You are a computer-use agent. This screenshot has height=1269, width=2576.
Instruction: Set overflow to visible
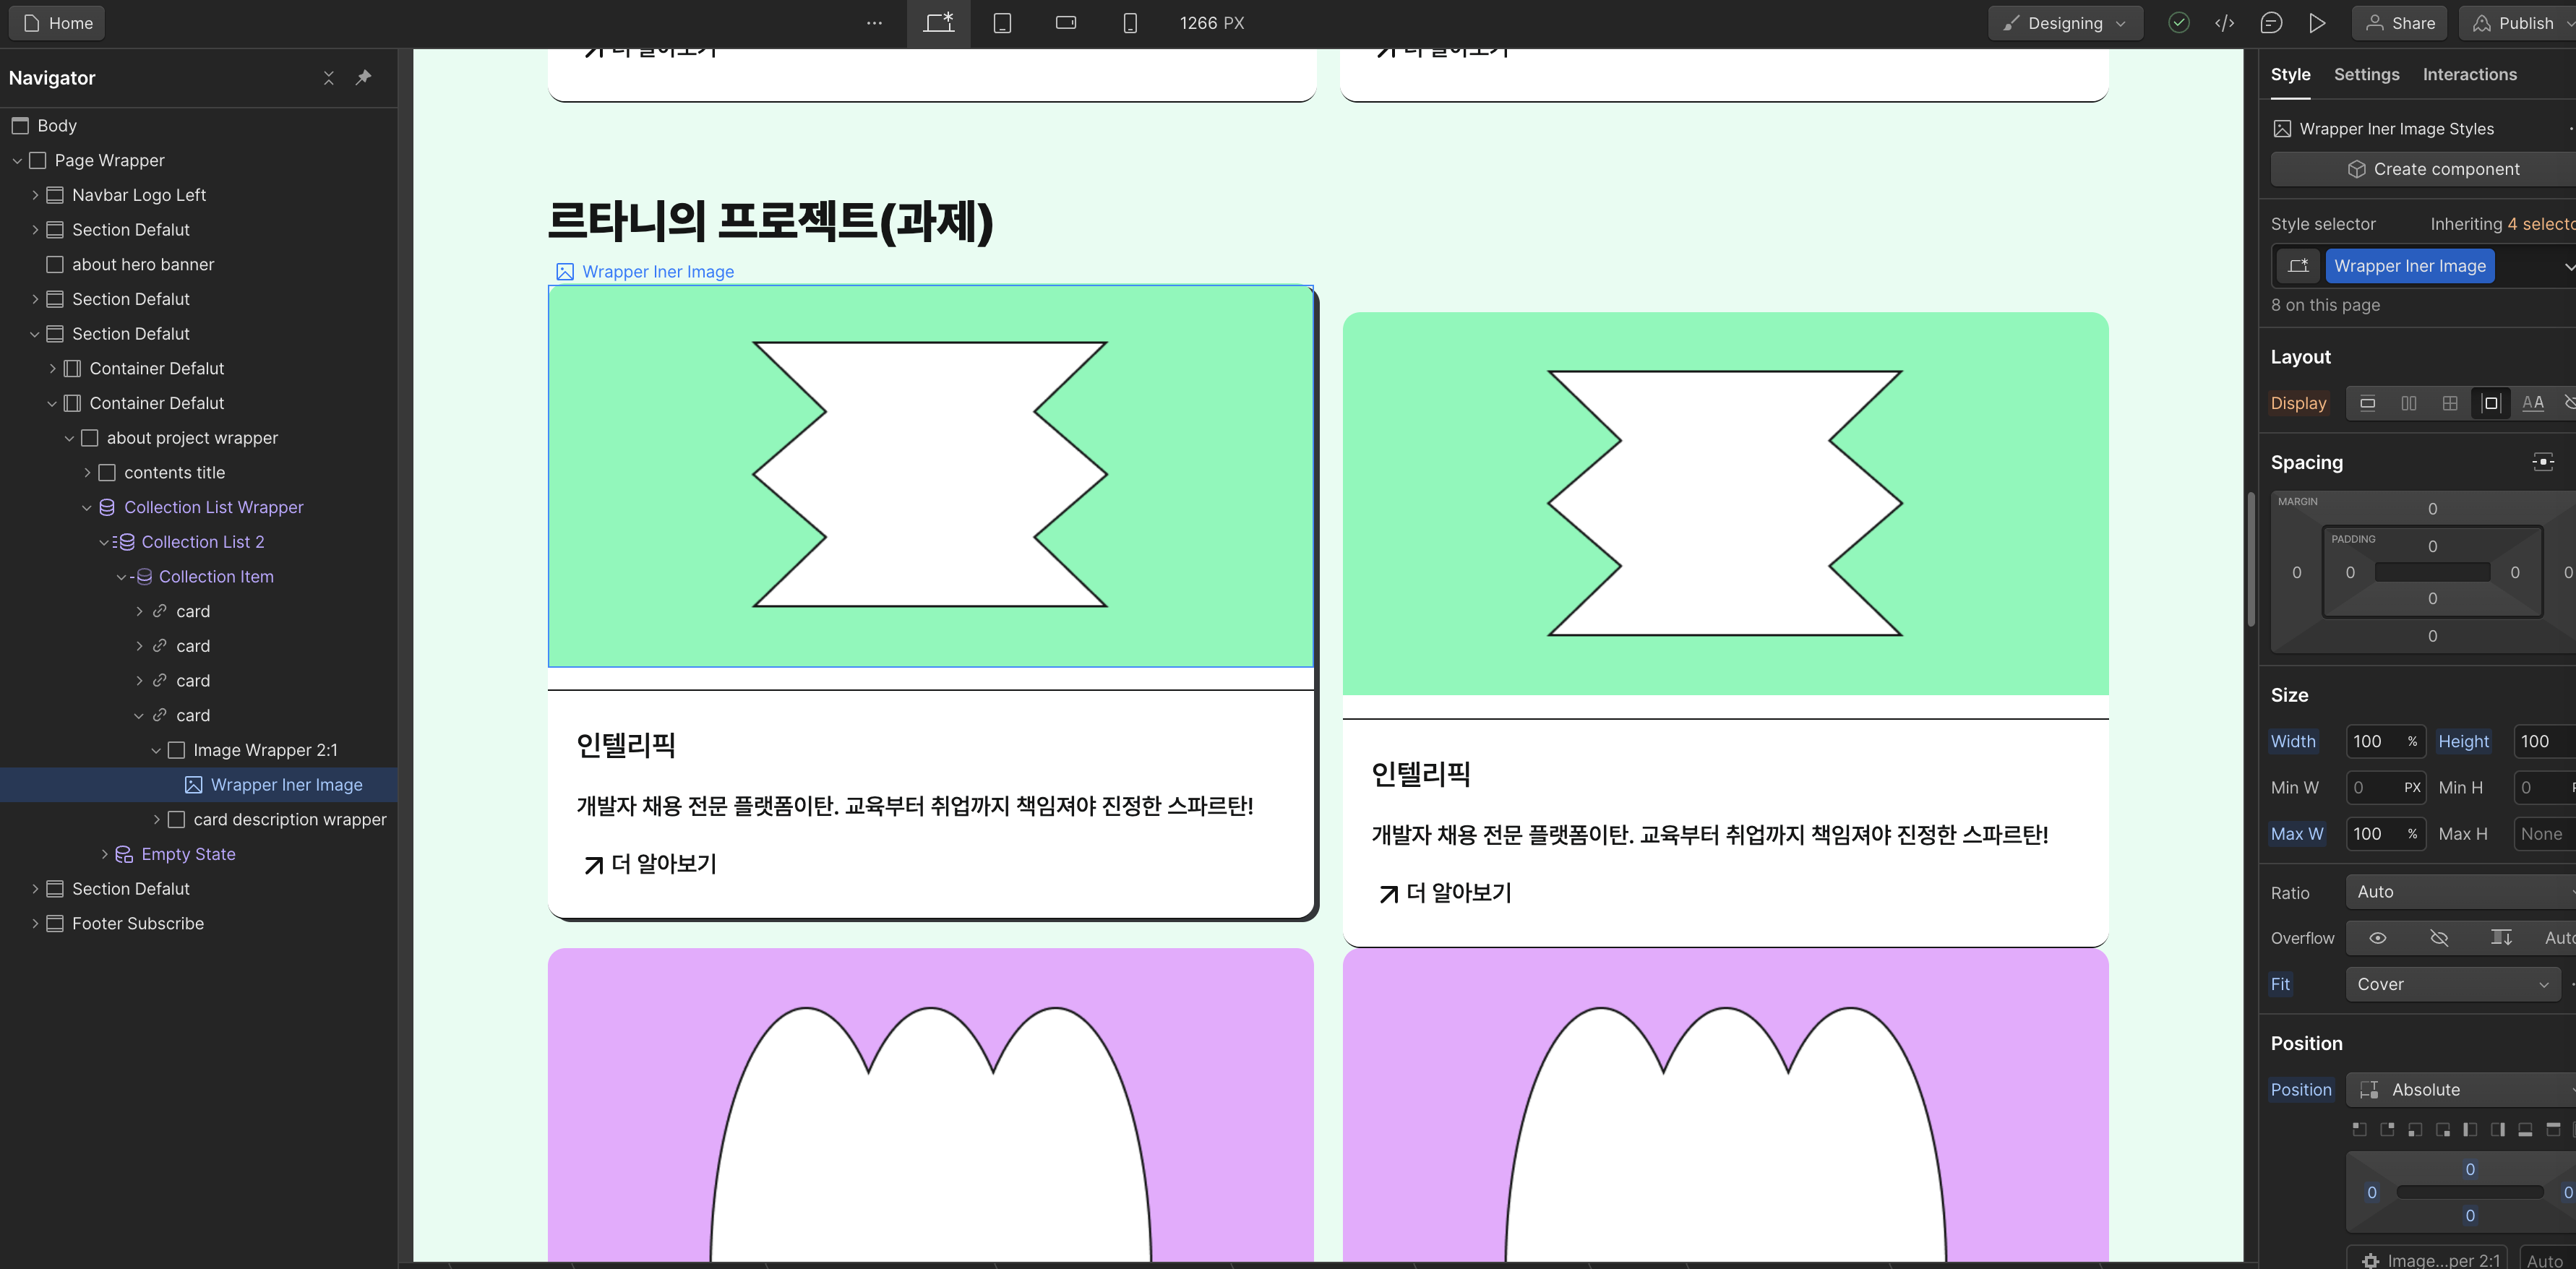click(x=2377, y=938)
